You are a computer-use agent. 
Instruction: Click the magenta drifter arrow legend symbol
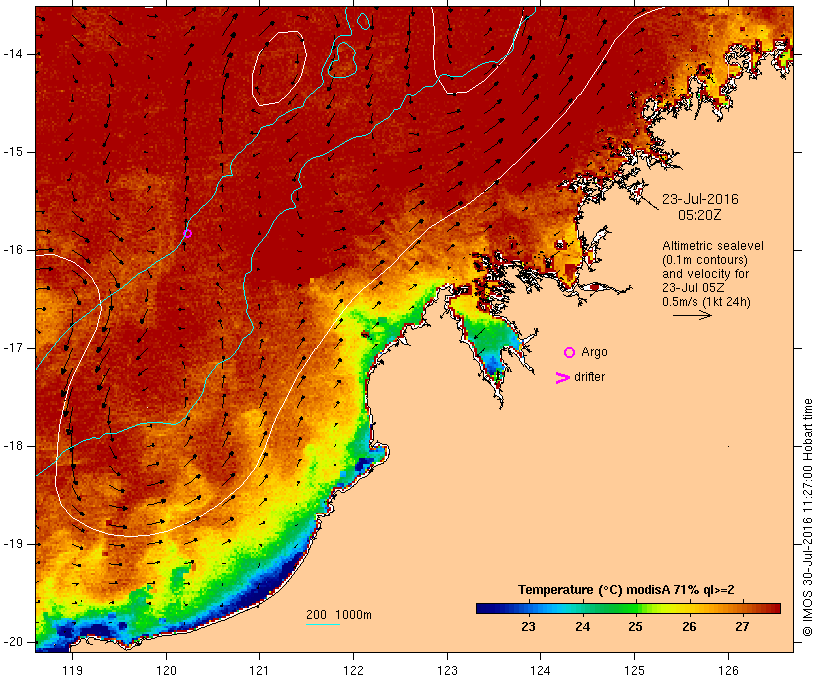(563, 378)
